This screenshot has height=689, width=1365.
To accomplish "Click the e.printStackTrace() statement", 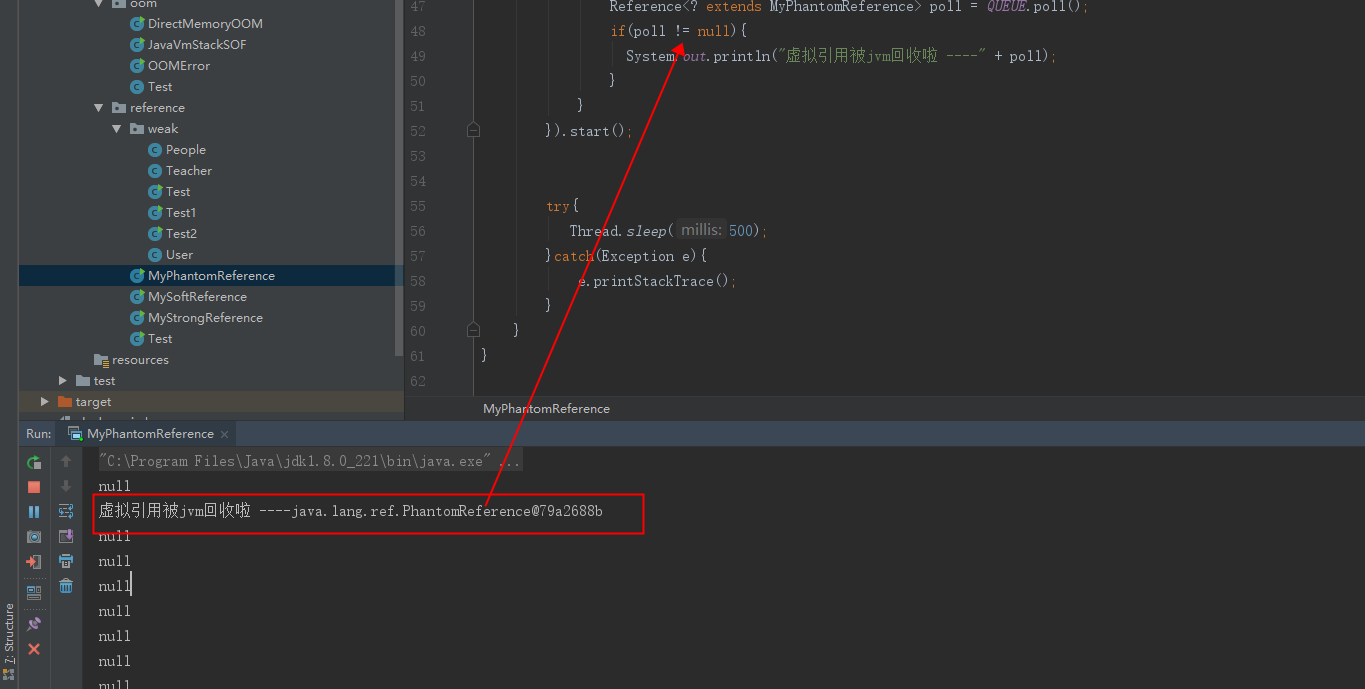I will click(x=657, y=281).
